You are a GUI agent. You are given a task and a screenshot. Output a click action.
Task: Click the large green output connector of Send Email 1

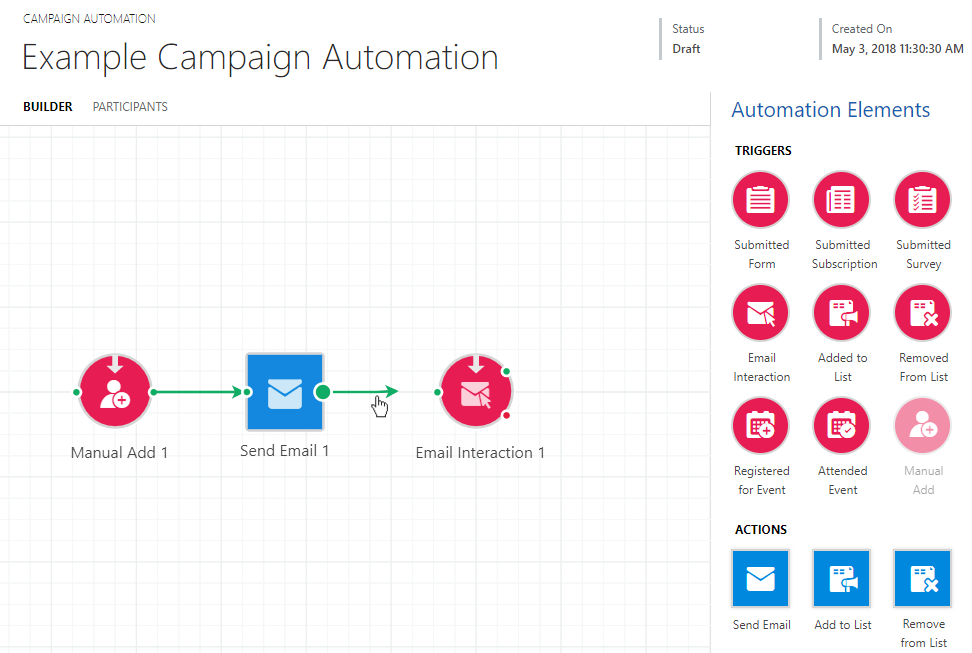[x=322, y=392]
